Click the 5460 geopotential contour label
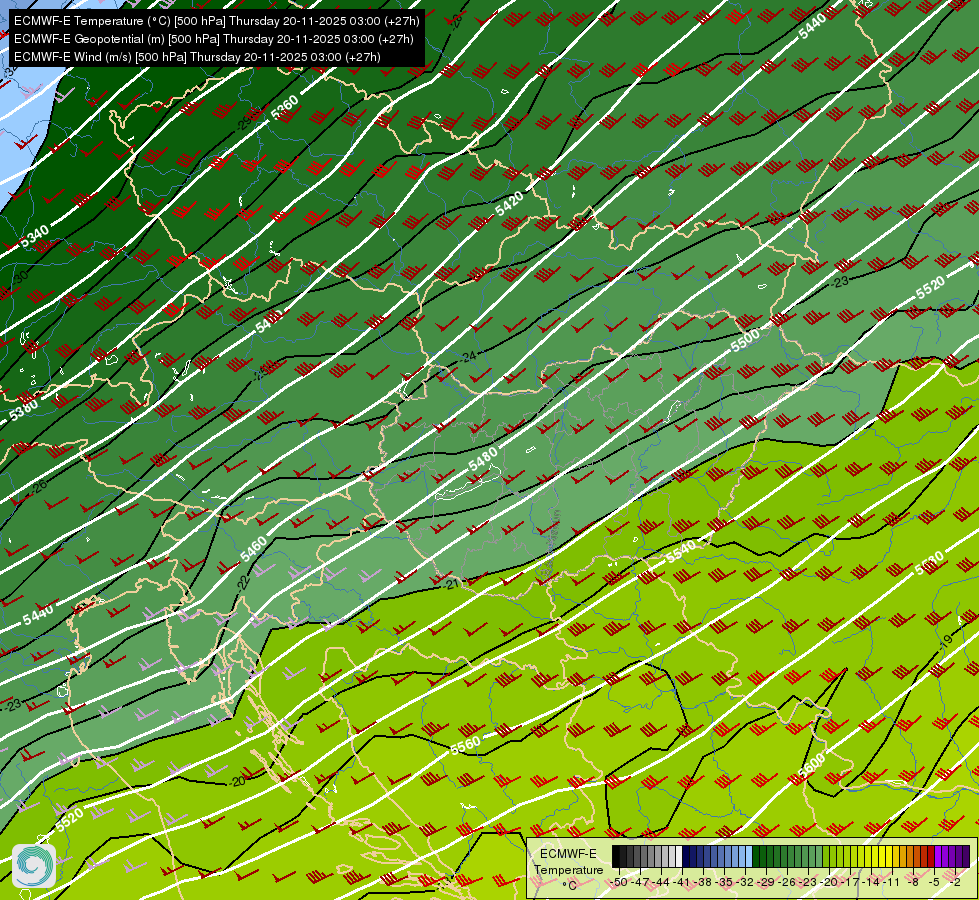The image size is (979, 900). click(253, 548)
